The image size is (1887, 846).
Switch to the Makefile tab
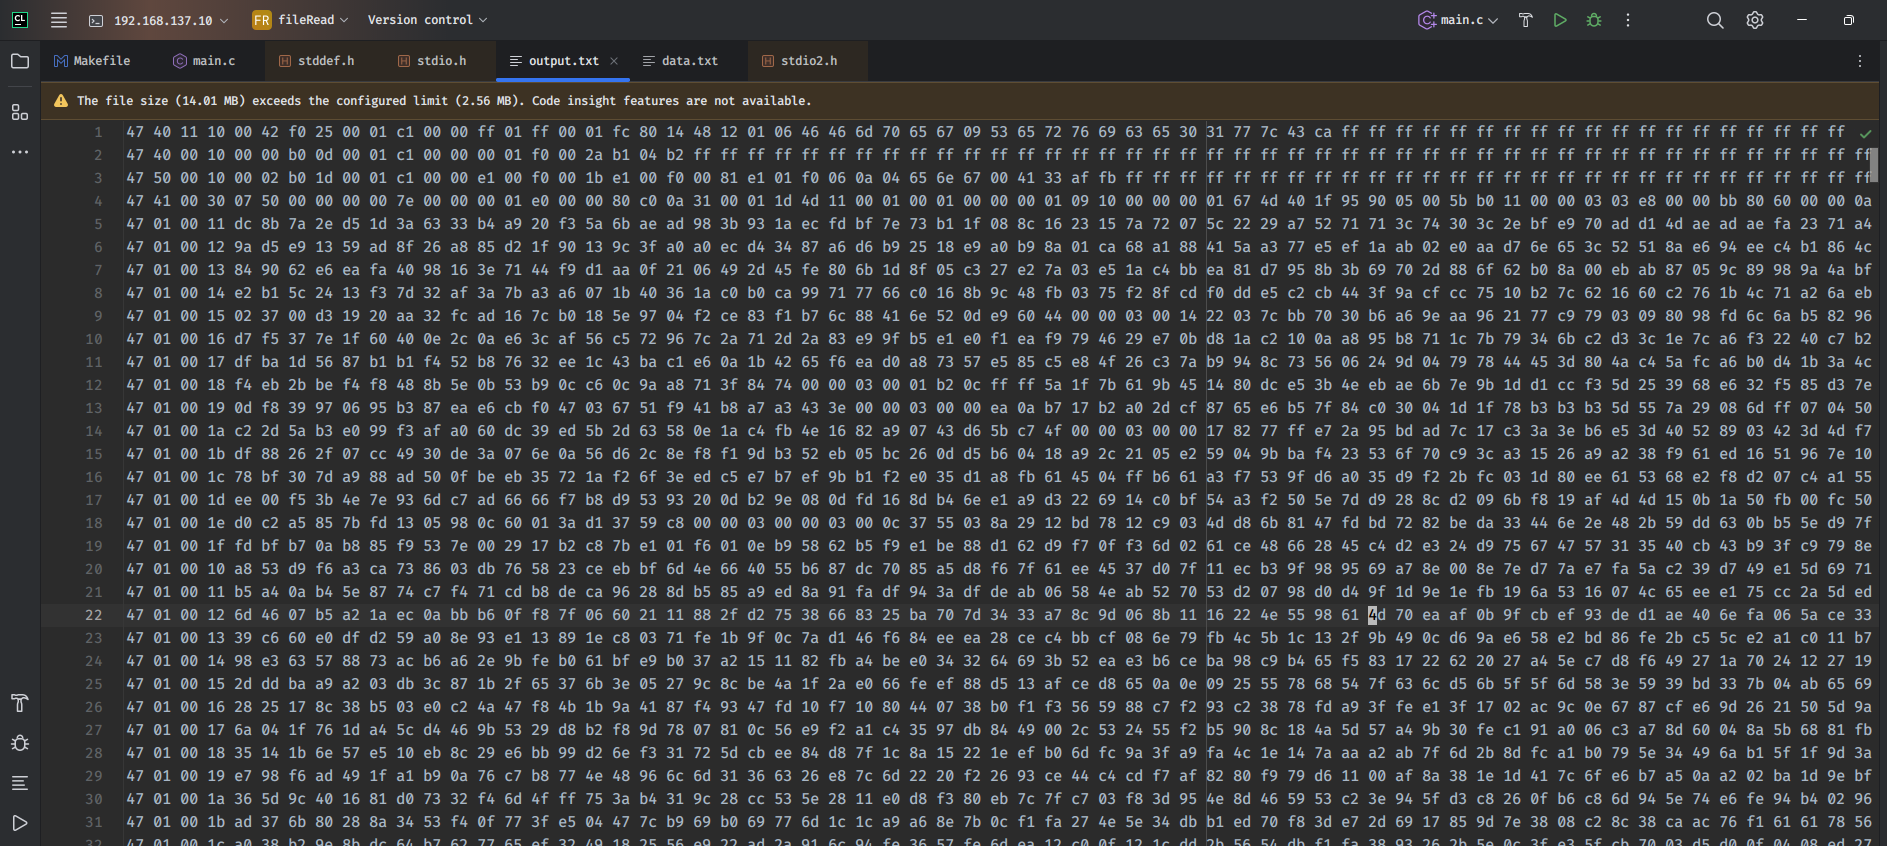click(92, 61)
